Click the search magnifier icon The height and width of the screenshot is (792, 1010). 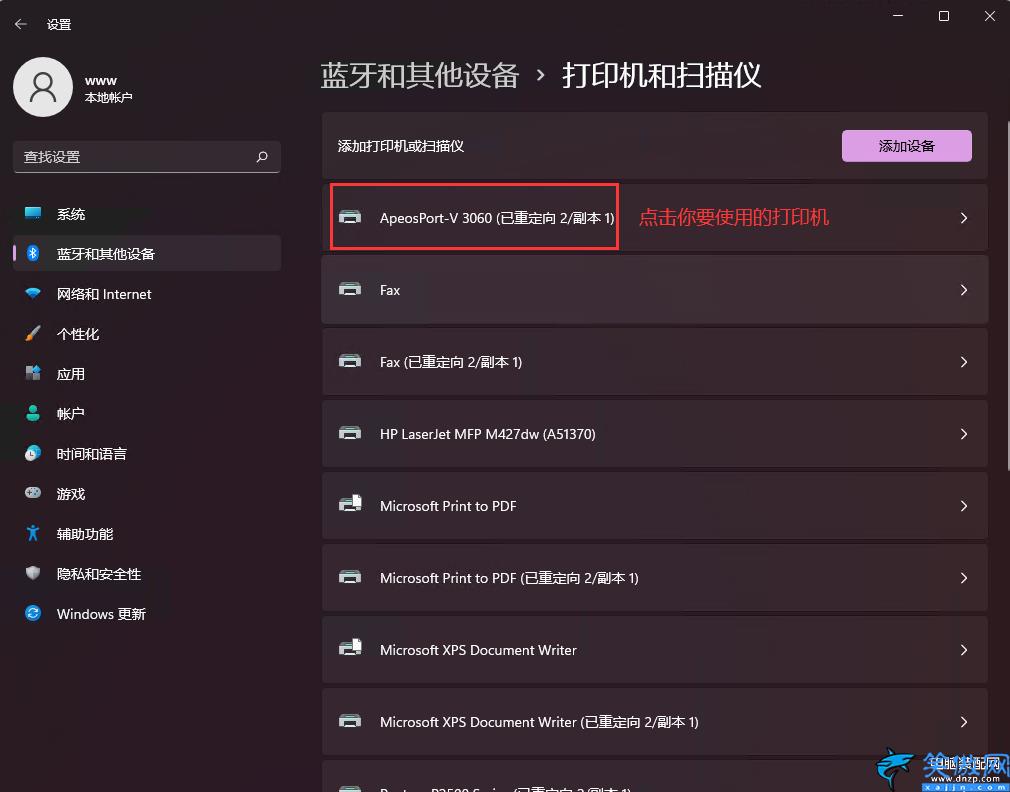pos(262,156)
